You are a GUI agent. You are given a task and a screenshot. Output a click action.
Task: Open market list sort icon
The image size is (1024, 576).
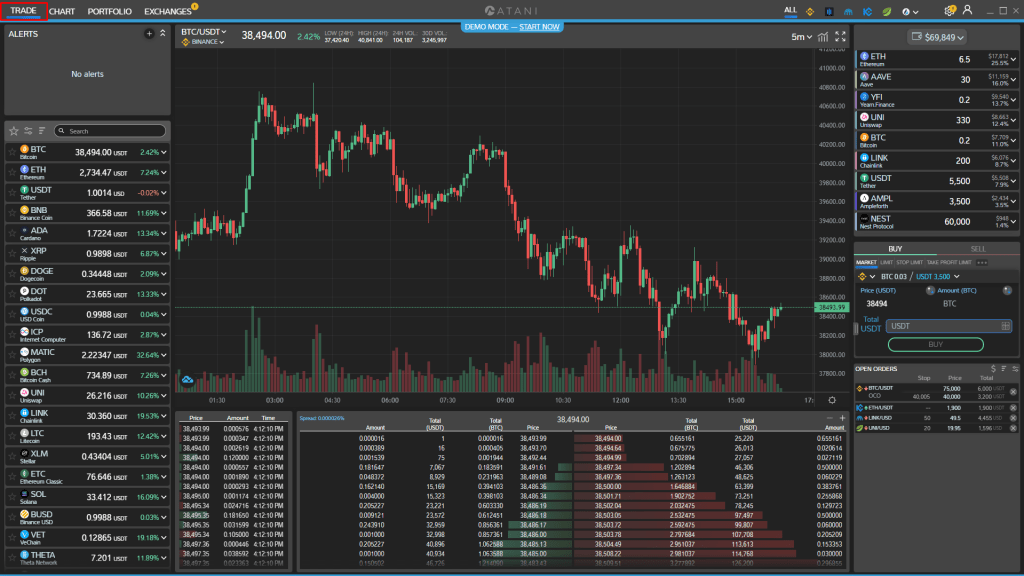coord(42,131)
